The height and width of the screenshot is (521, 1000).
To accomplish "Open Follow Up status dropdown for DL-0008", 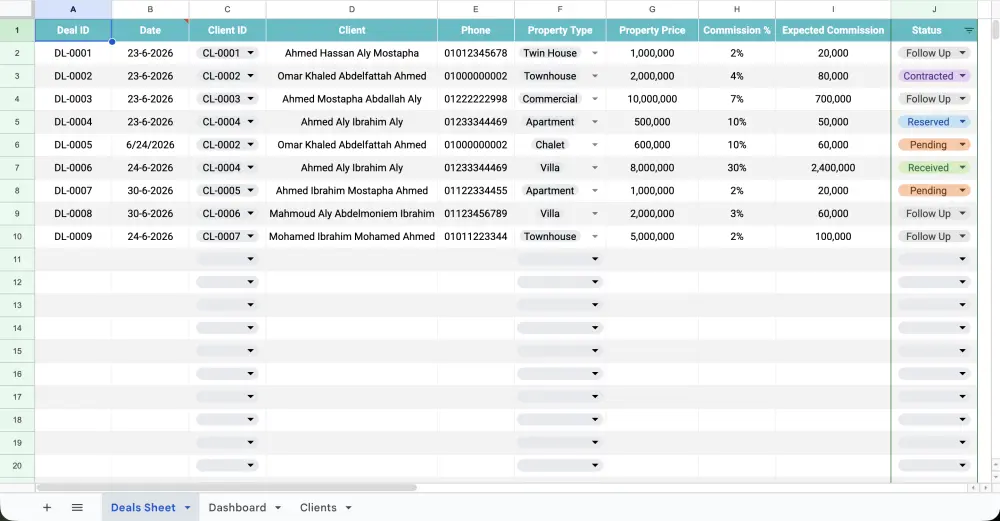I will 962,214.
